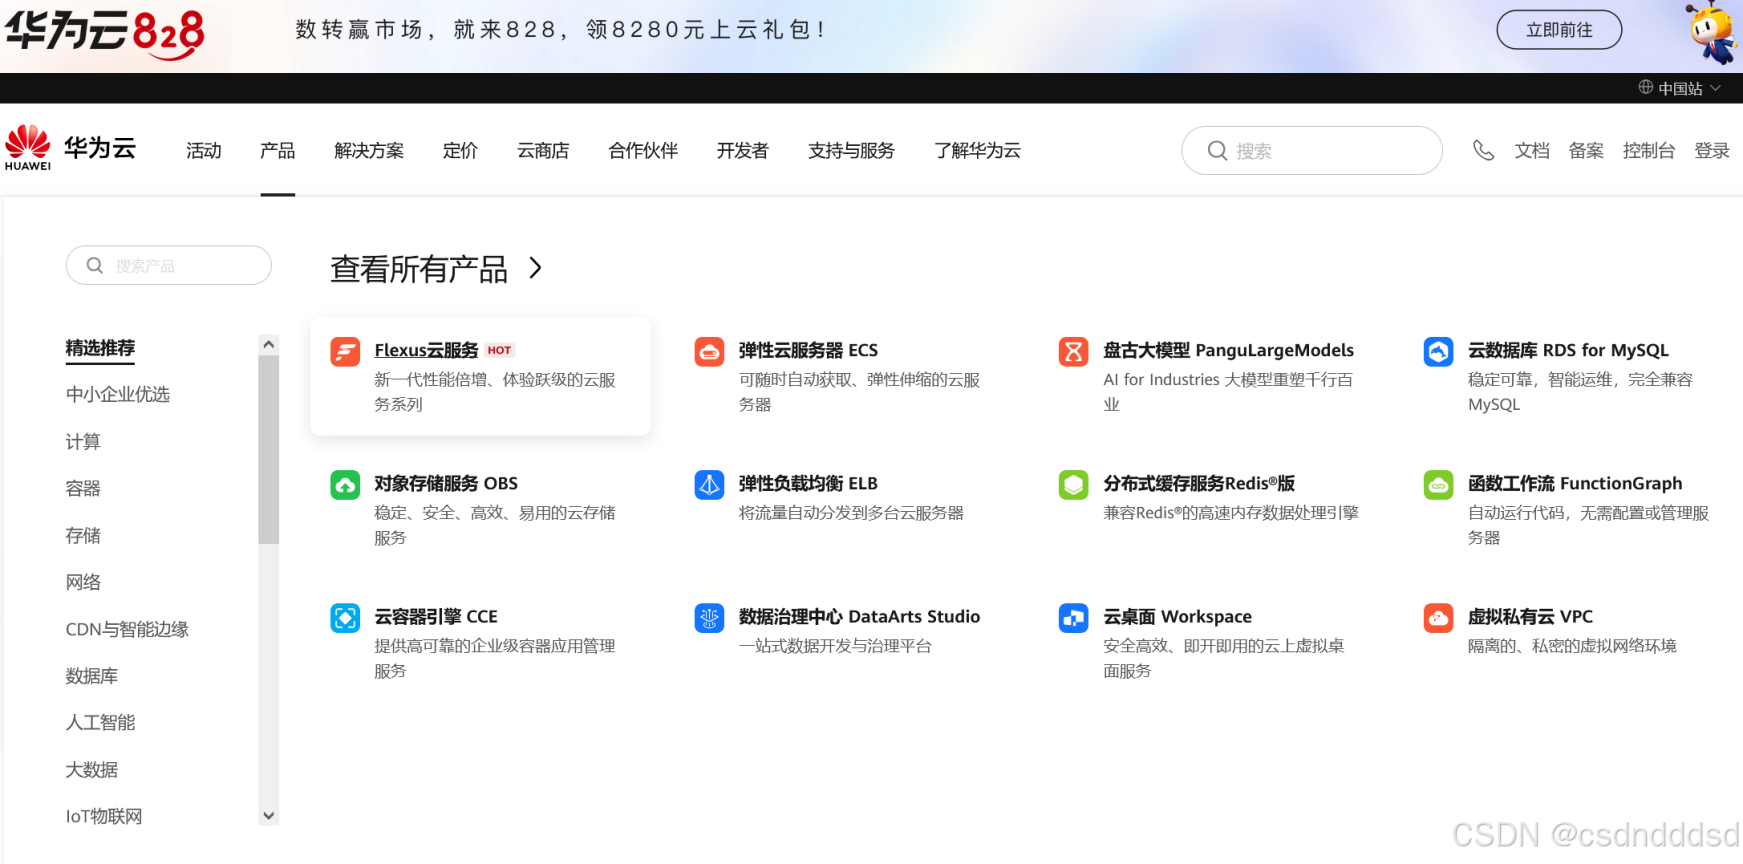Screen dimensions: 1743x864
Task: Click the 数据治理中心 DataArts Studio icon
Action: tap(709, 618)
